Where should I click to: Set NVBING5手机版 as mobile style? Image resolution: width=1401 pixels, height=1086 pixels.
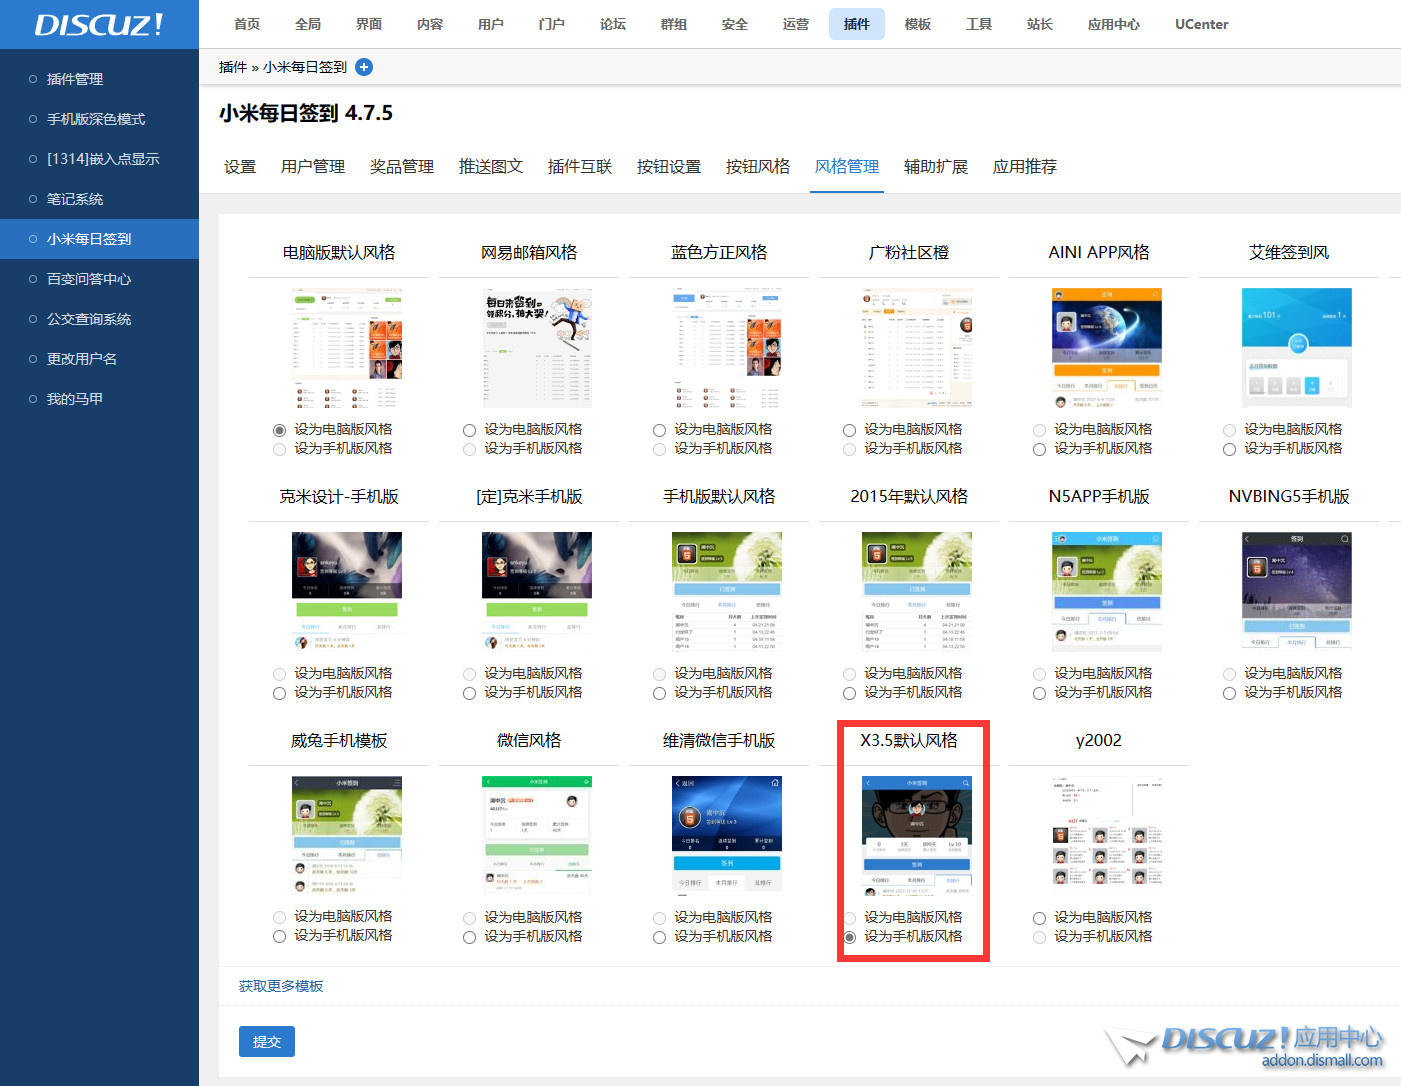[x=1229, y=693]
